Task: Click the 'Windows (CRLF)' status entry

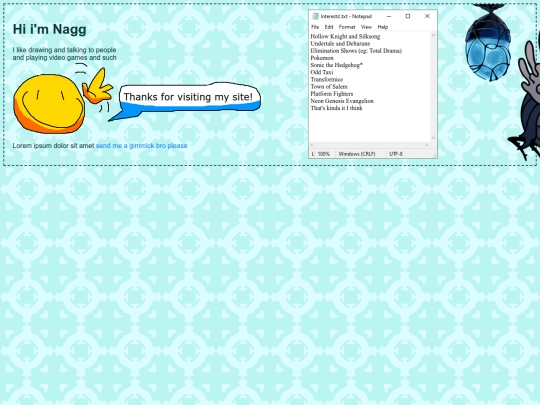Action: tap(357, 154)
